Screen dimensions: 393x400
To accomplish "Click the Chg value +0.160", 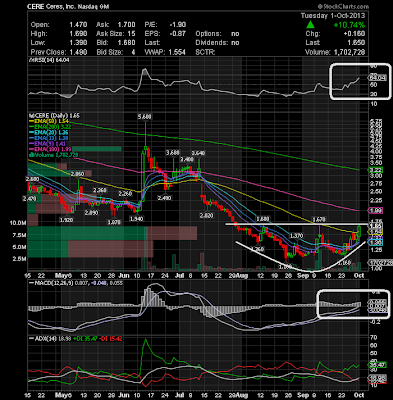I will pos(355,34).
